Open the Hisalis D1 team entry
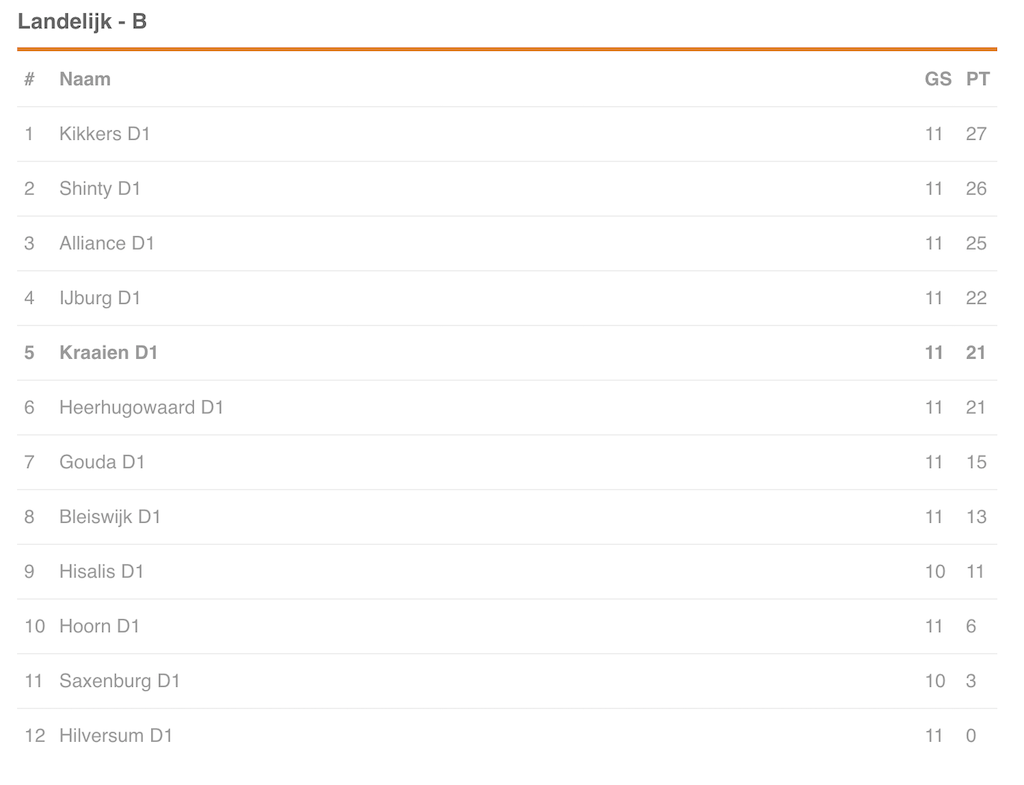Screen dimensions: 1024x785 101,572
